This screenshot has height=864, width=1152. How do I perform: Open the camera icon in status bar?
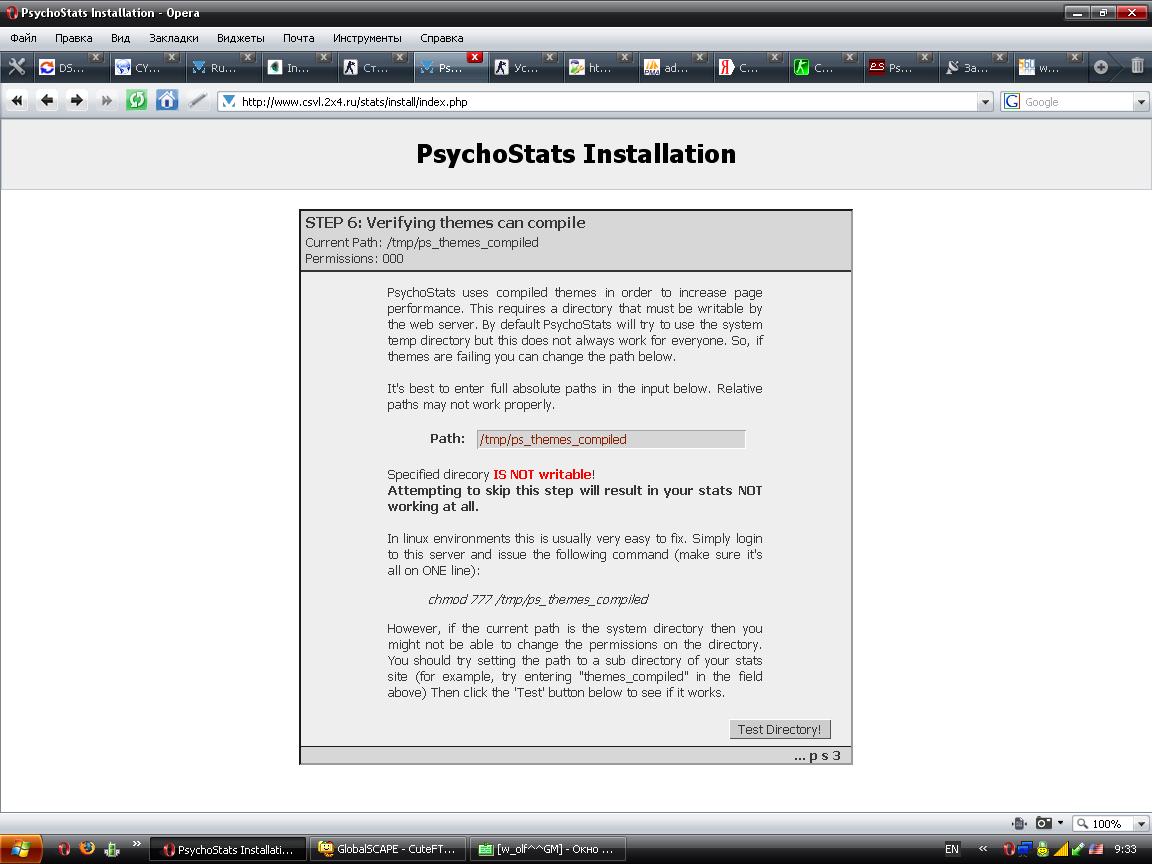[1043, 823]
